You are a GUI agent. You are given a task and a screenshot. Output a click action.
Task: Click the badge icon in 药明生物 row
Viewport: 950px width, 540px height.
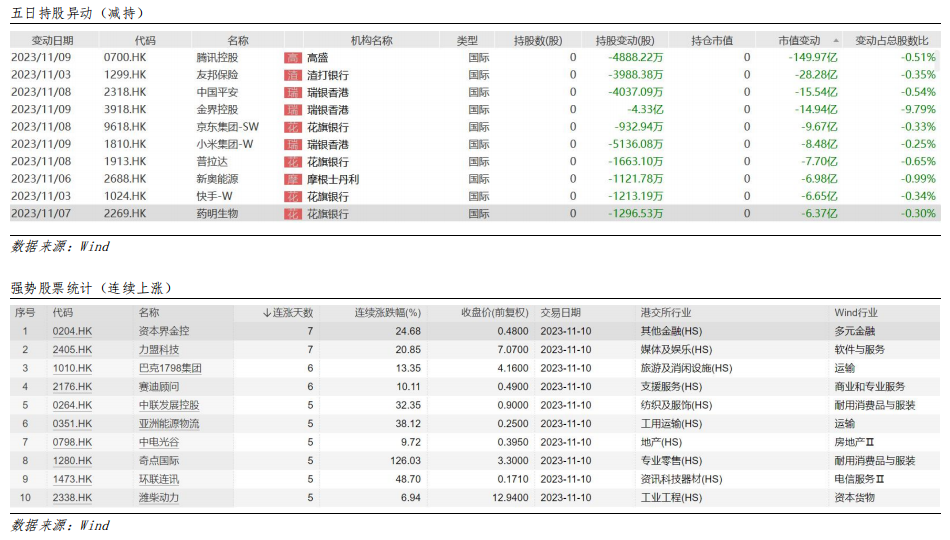pos(293,215)
